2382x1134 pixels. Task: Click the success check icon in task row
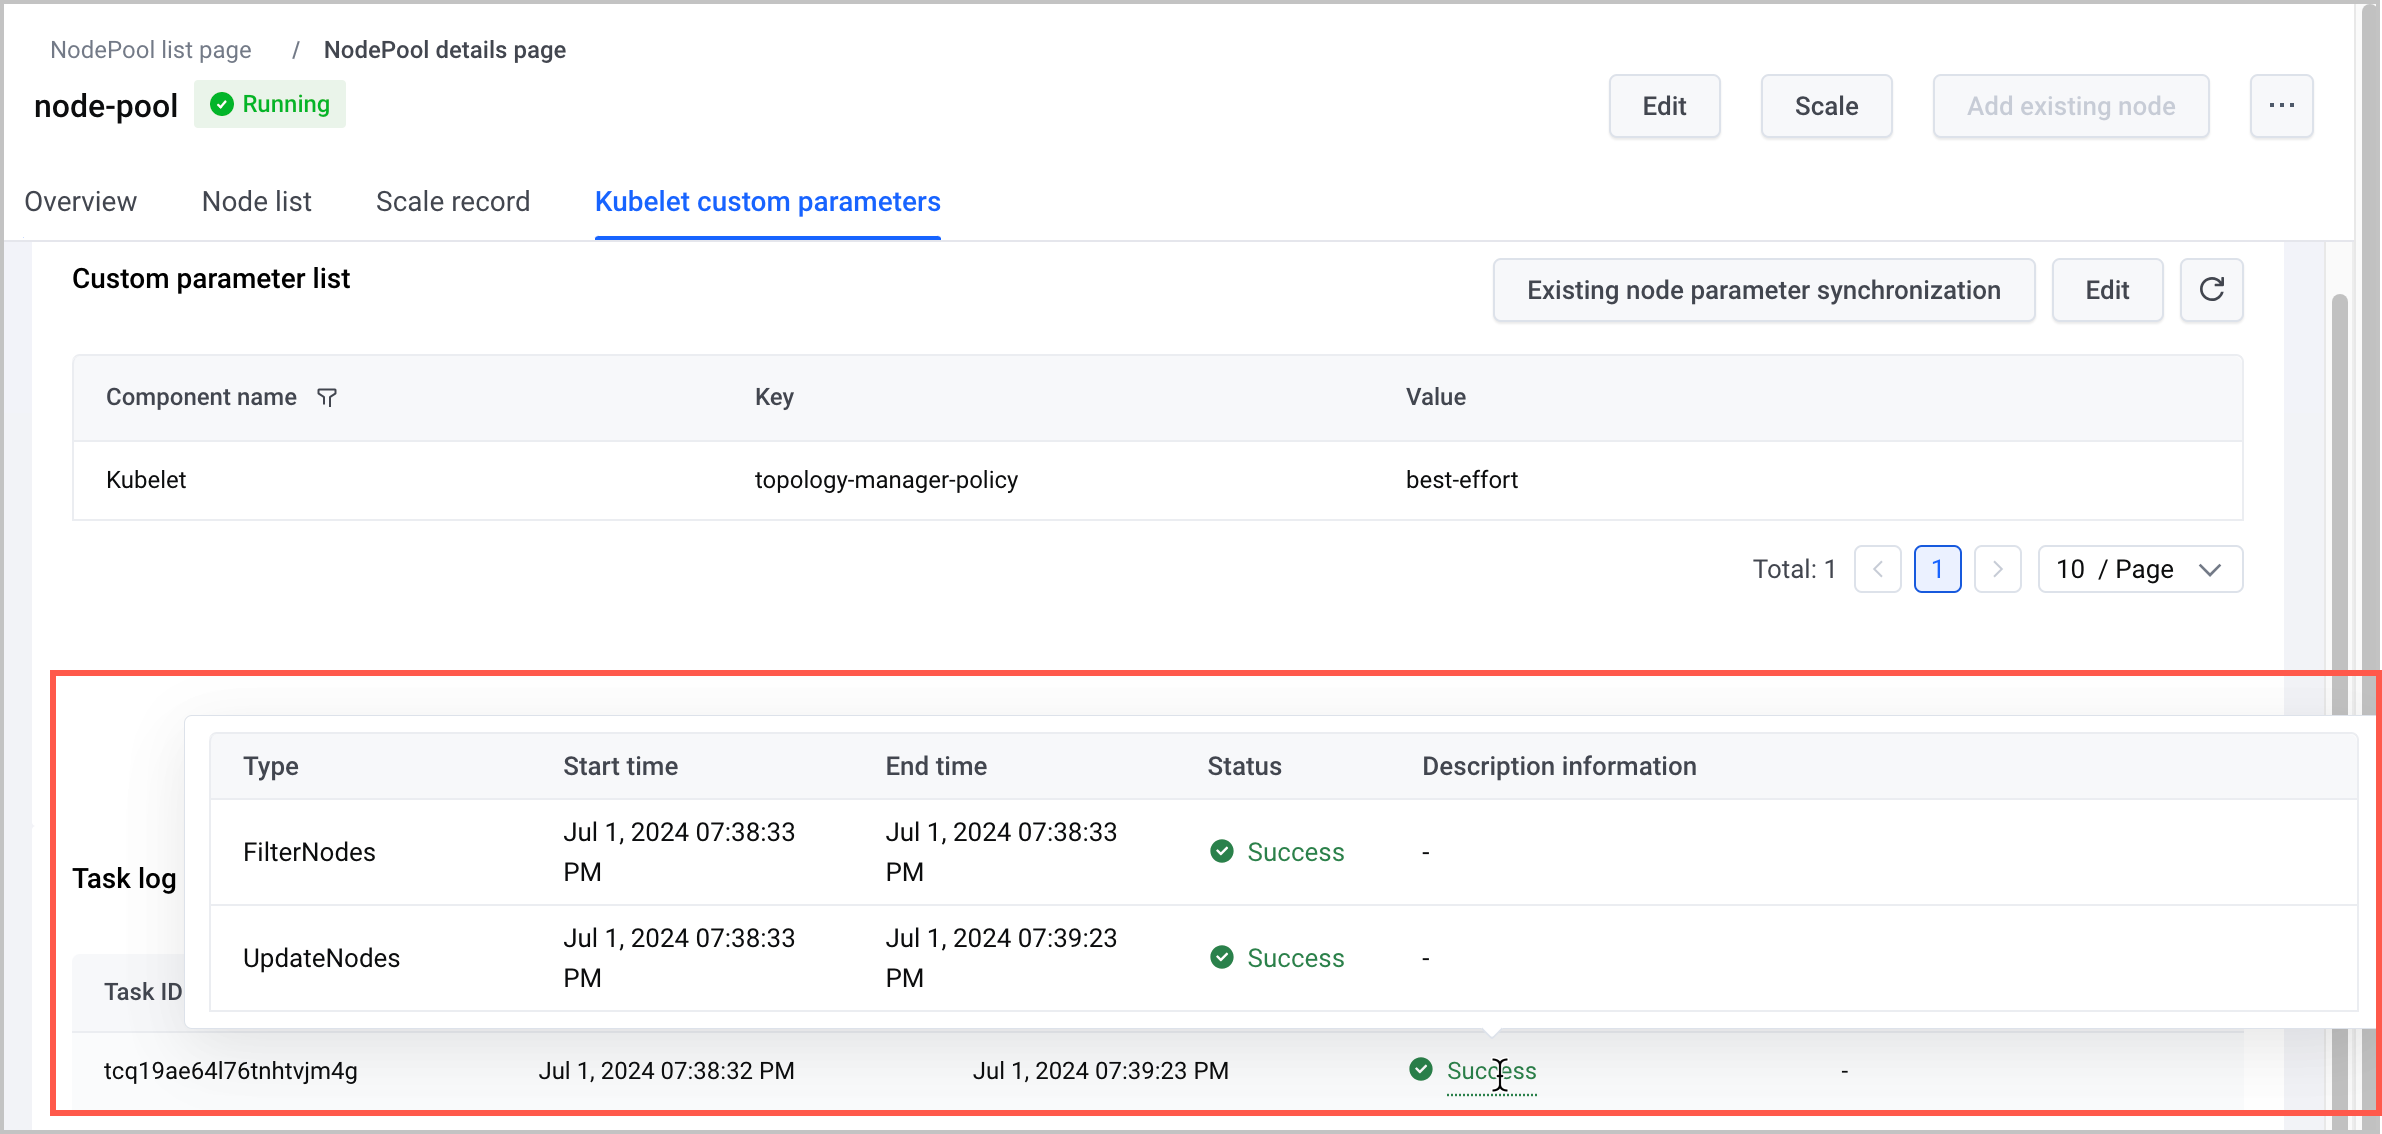point(1420,1069)
